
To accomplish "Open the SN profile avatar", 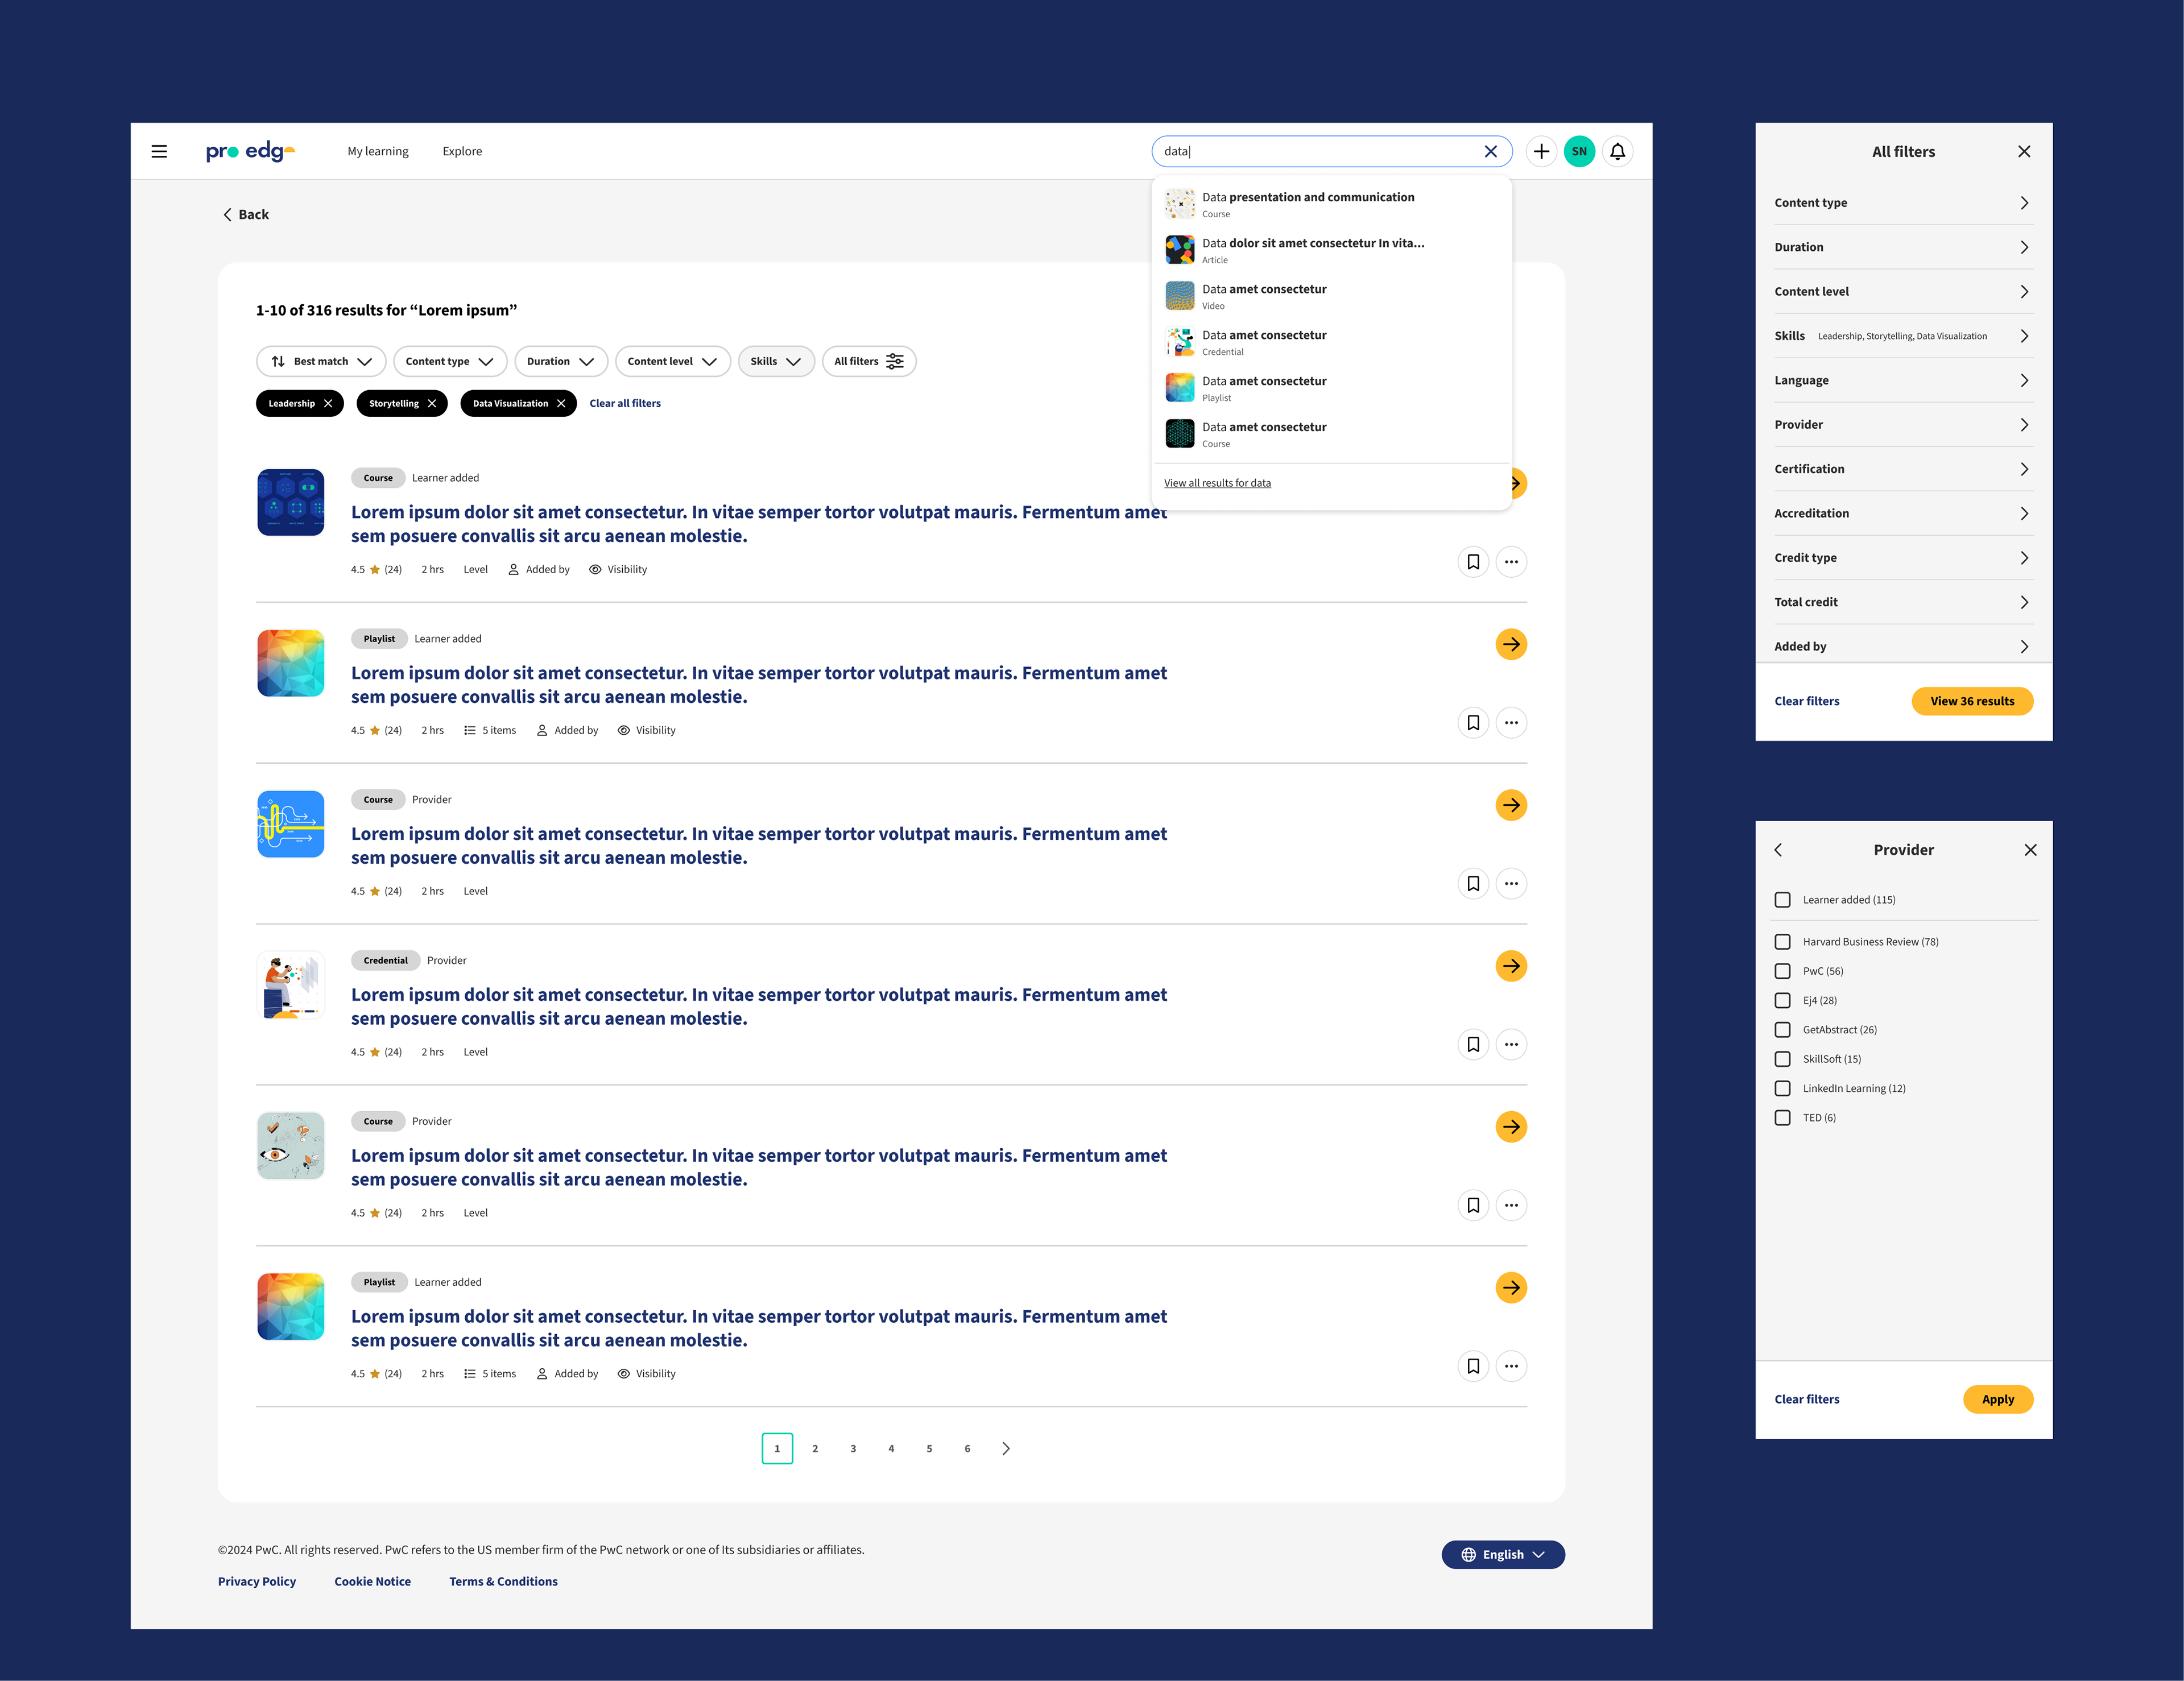I will tap(1579, 152).
